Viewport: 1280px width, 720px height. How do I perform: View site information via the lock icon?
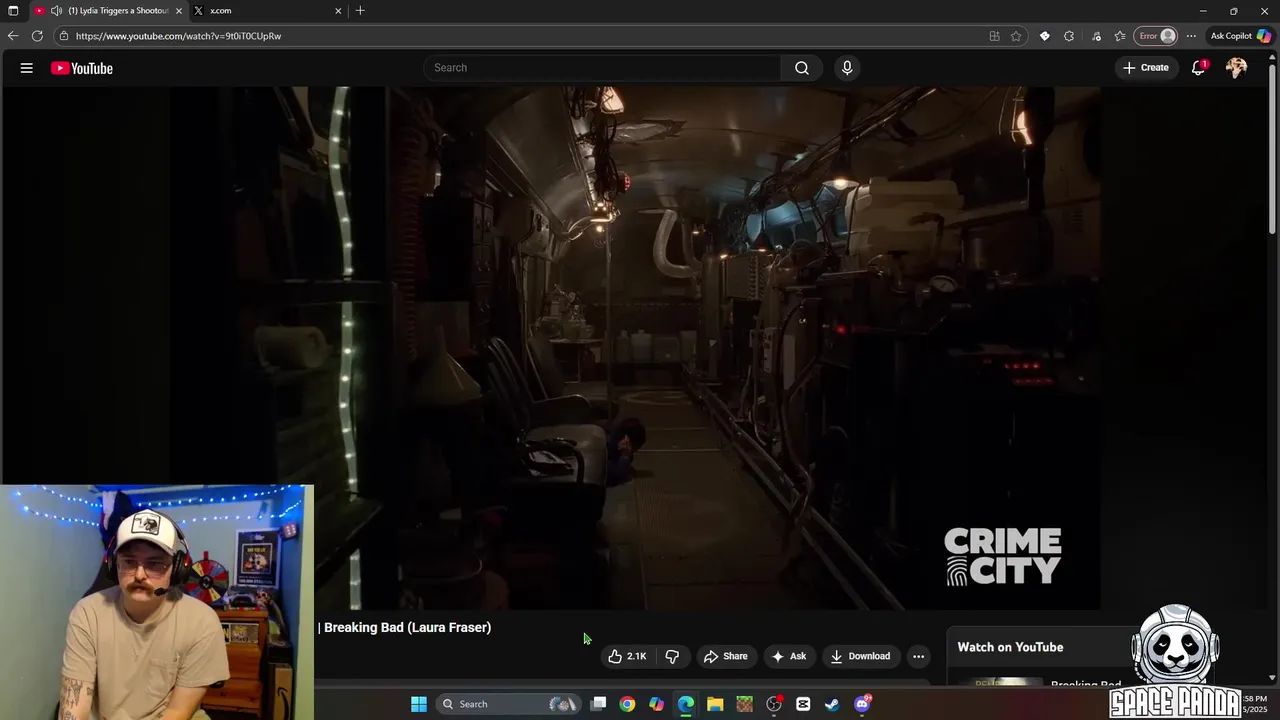click(x=64, y=36)
